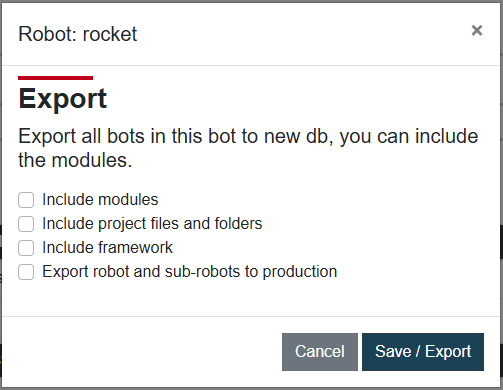Check the Include framework box
This screenshot has height=390, width=503.
coord(26,248)
